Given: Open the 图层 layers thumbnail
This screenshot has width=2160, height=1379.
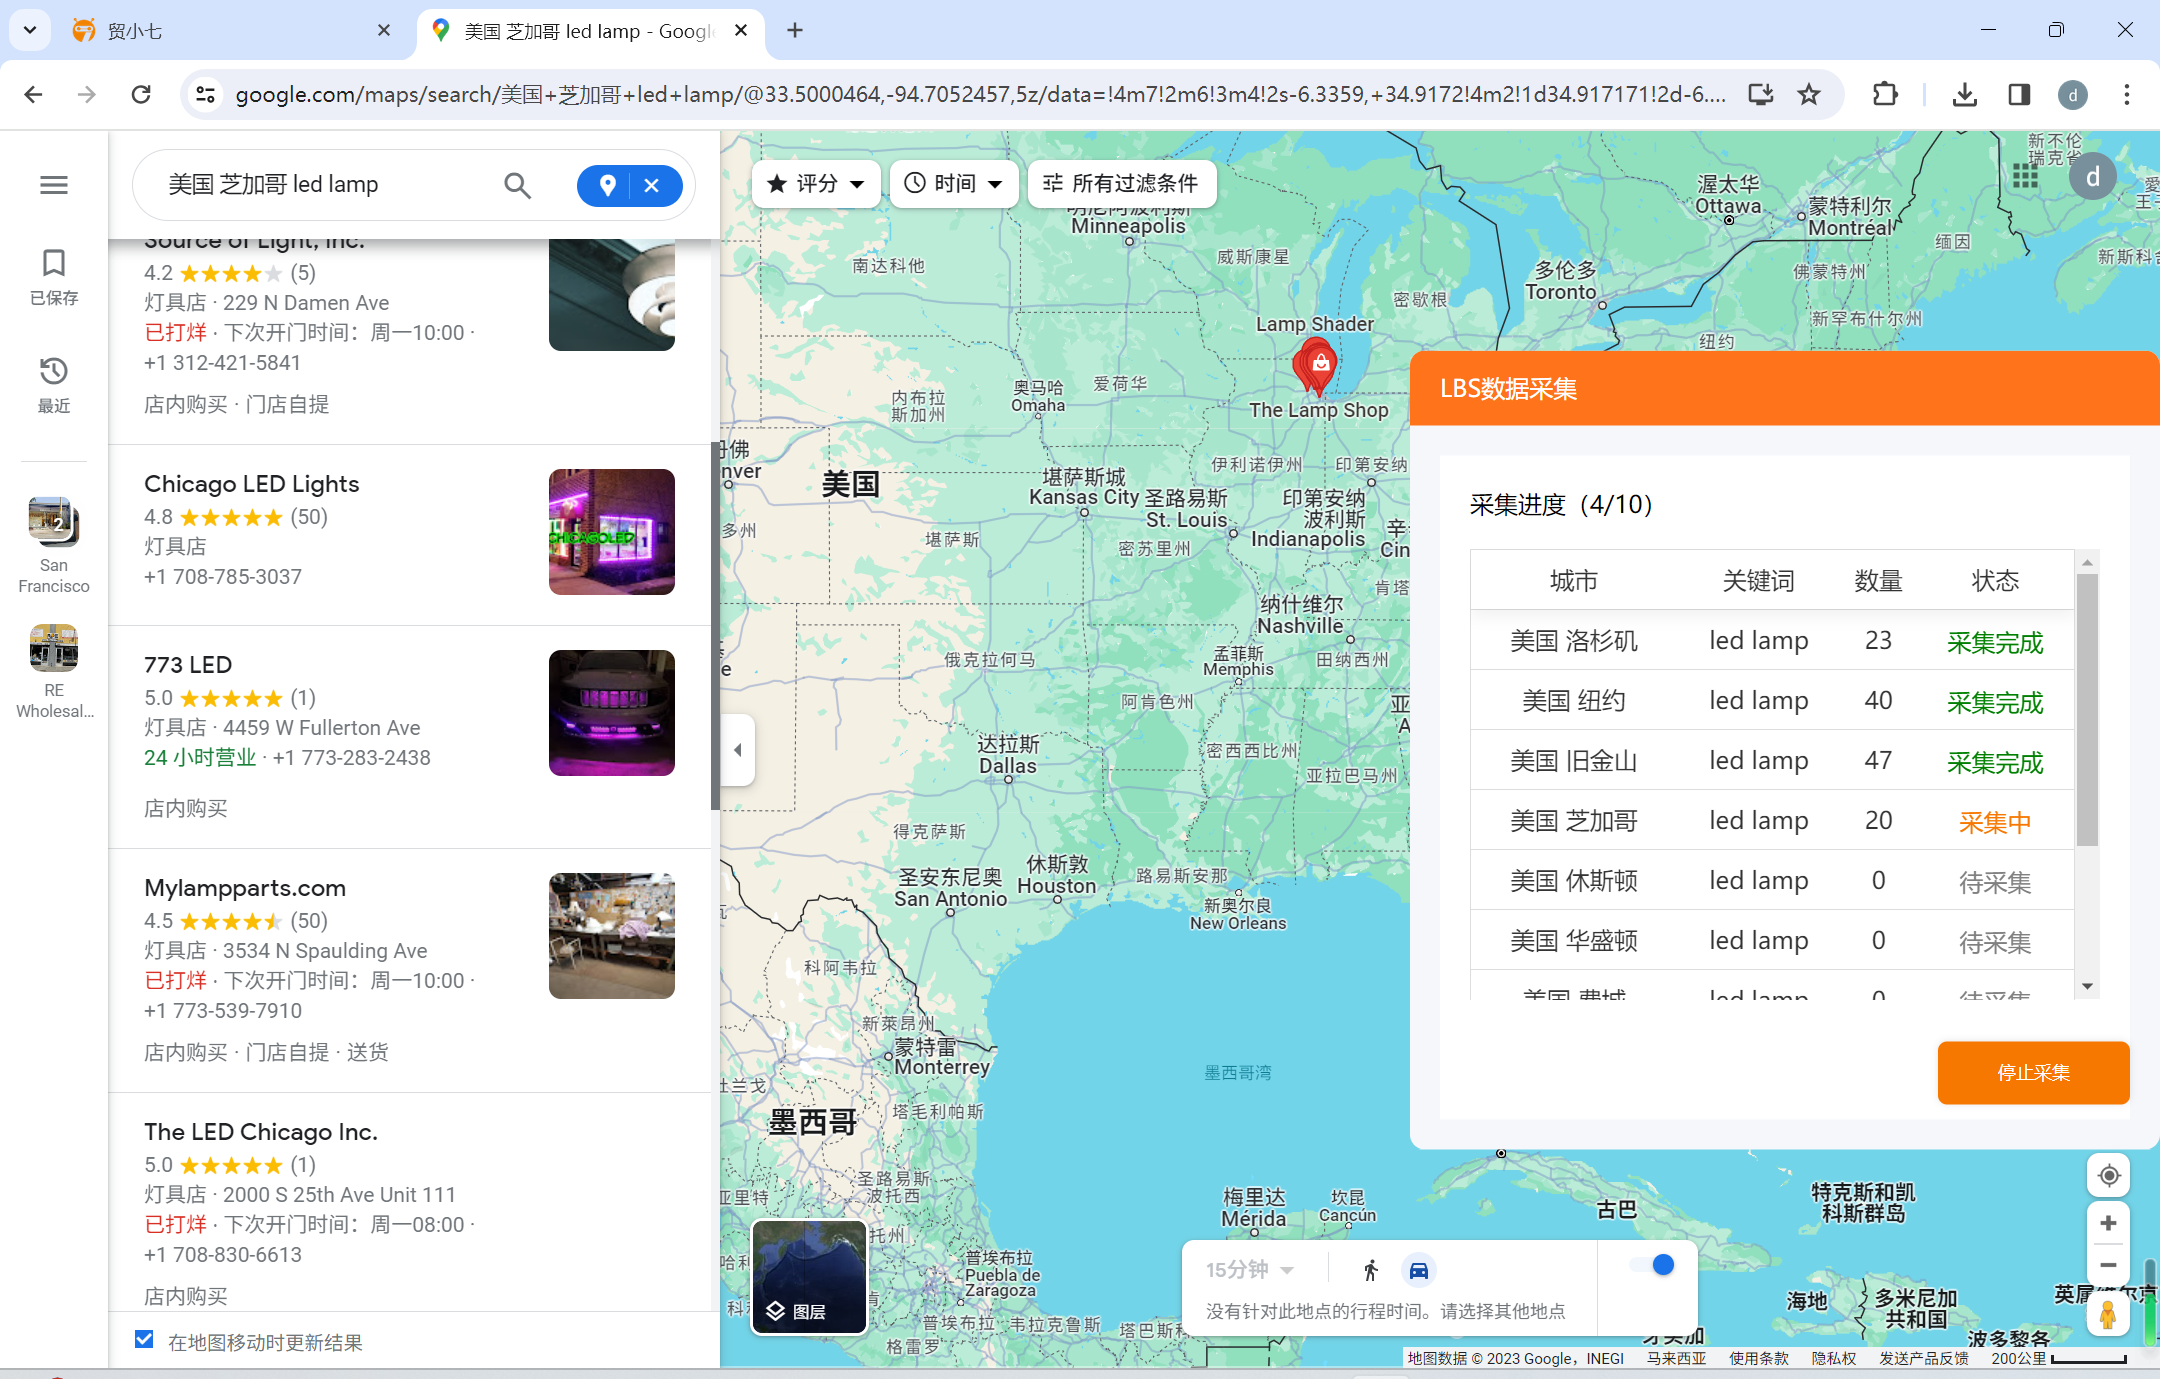Looking at the screenshot, I should tap(809, 1277).
